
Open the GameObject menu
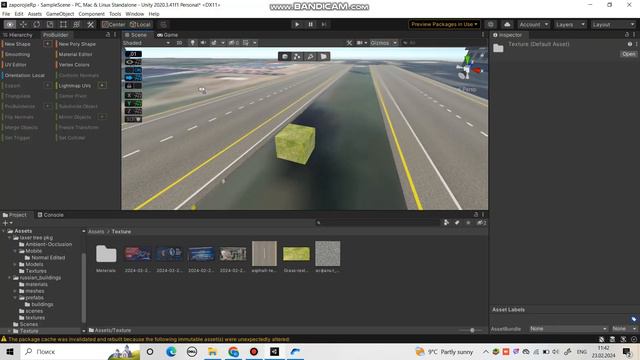[60, 14]
